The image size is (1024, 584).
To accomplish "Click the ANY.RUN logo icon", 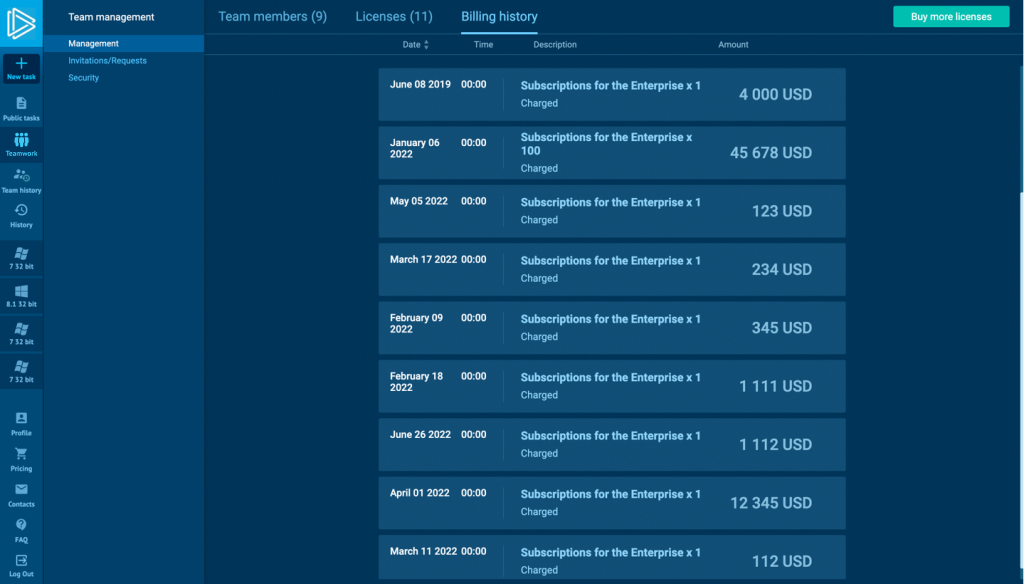I will point(21,23).
